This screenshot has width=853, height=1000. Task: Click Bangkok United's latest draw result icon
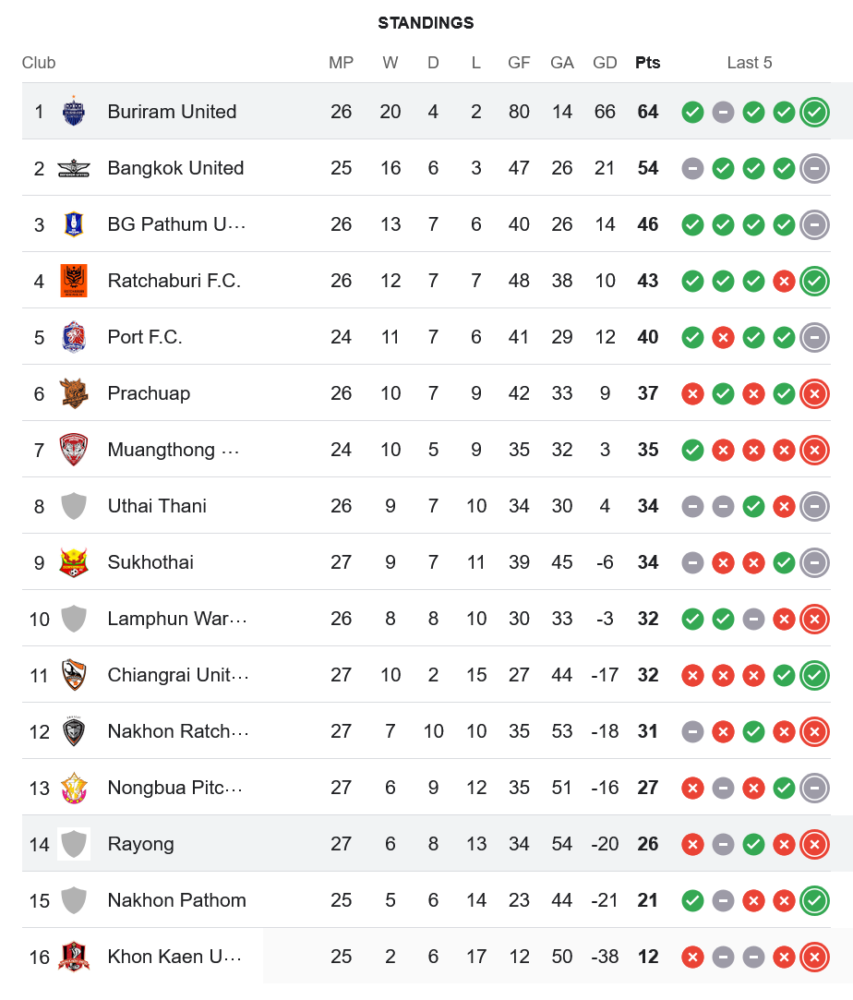click(x=815, y=168)
